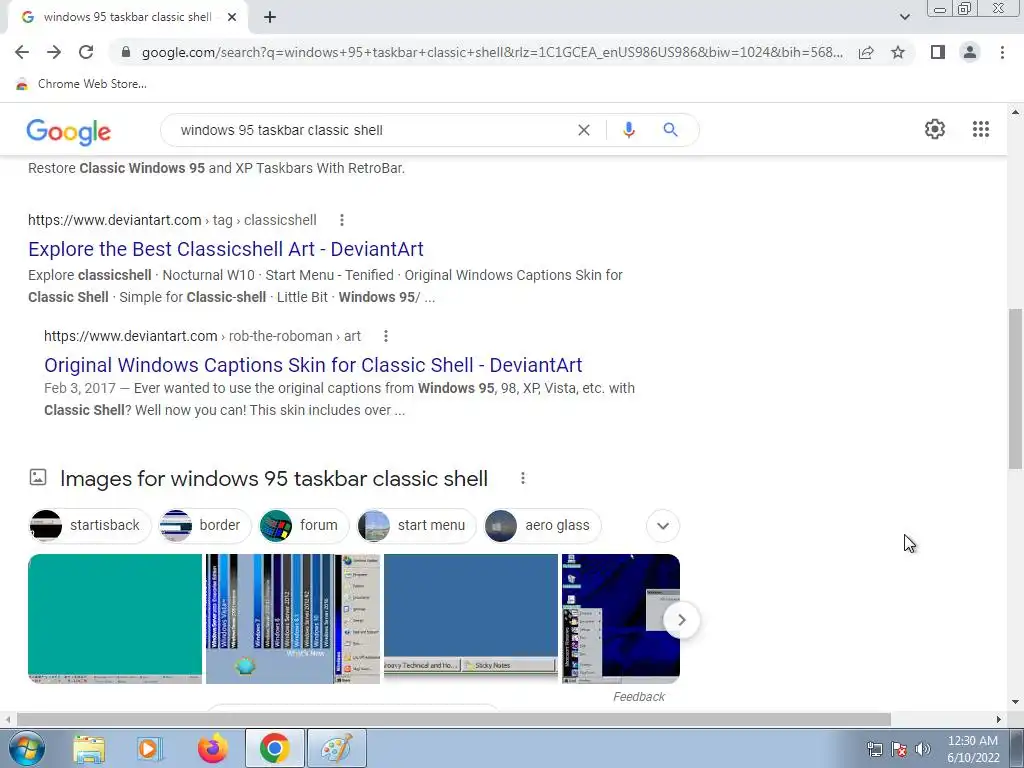Open the Windows Start button

click(26, 748)
